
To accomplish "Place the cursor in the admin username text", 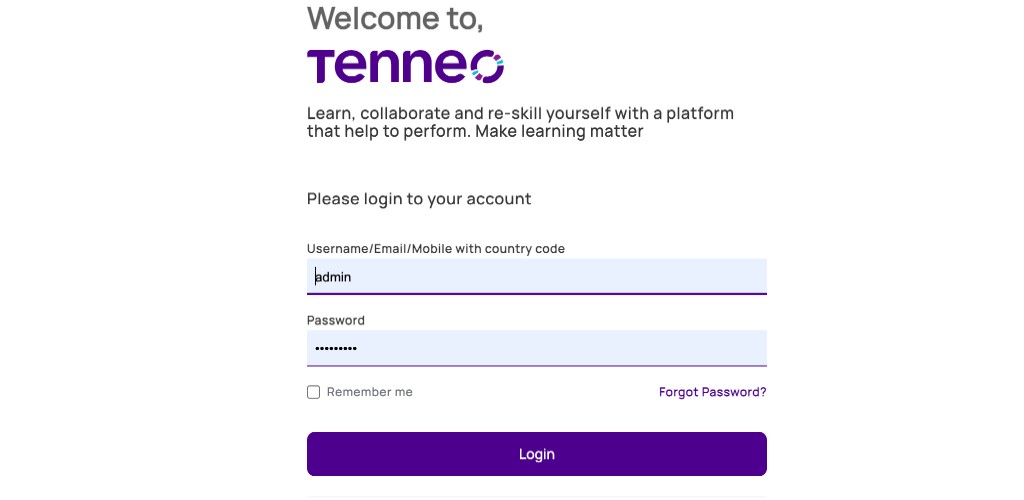I will pos(333,277).
